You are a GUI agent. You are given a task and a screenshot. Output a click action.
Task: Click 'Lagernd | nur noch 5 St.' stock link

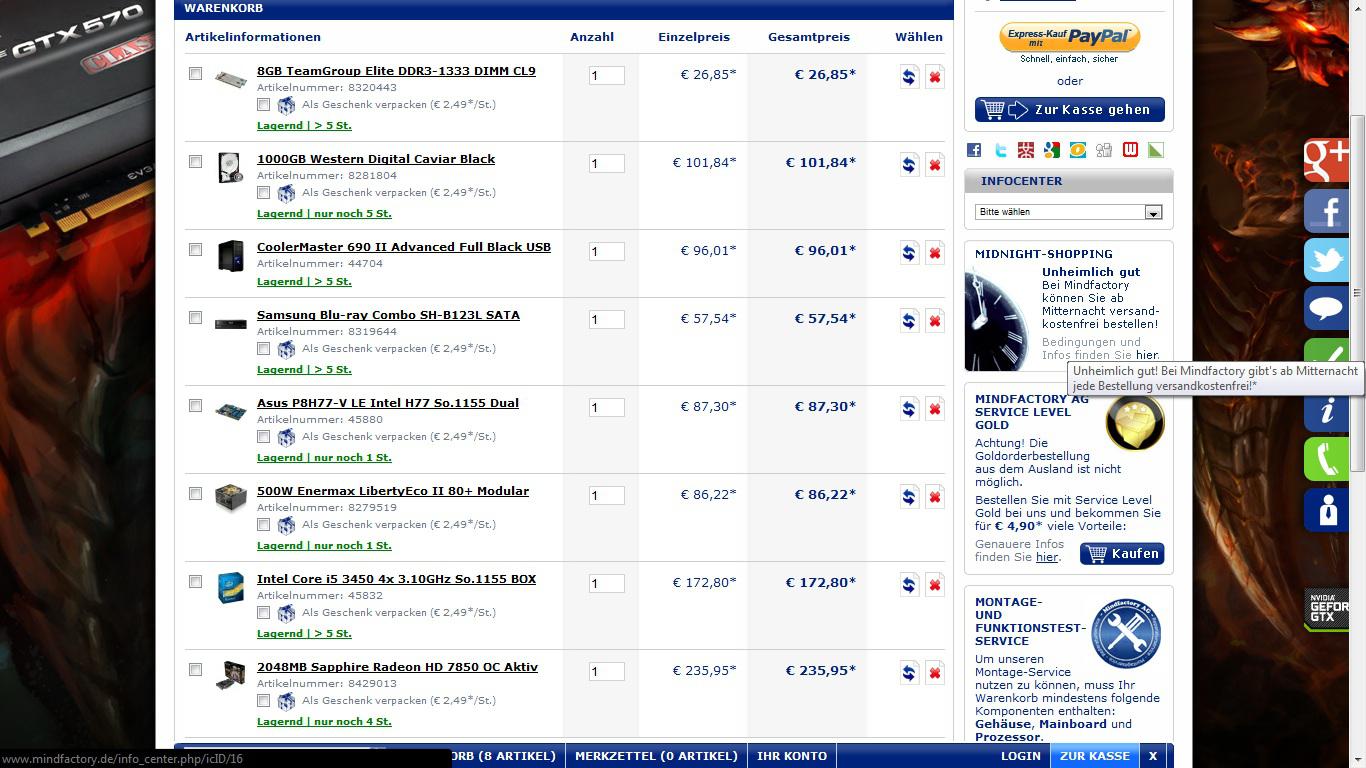pos(324,214)
